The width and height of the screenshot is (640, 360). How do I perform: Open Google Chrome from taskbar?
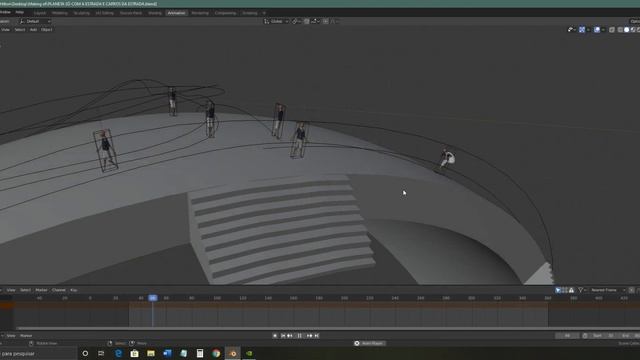click(216, 353)
